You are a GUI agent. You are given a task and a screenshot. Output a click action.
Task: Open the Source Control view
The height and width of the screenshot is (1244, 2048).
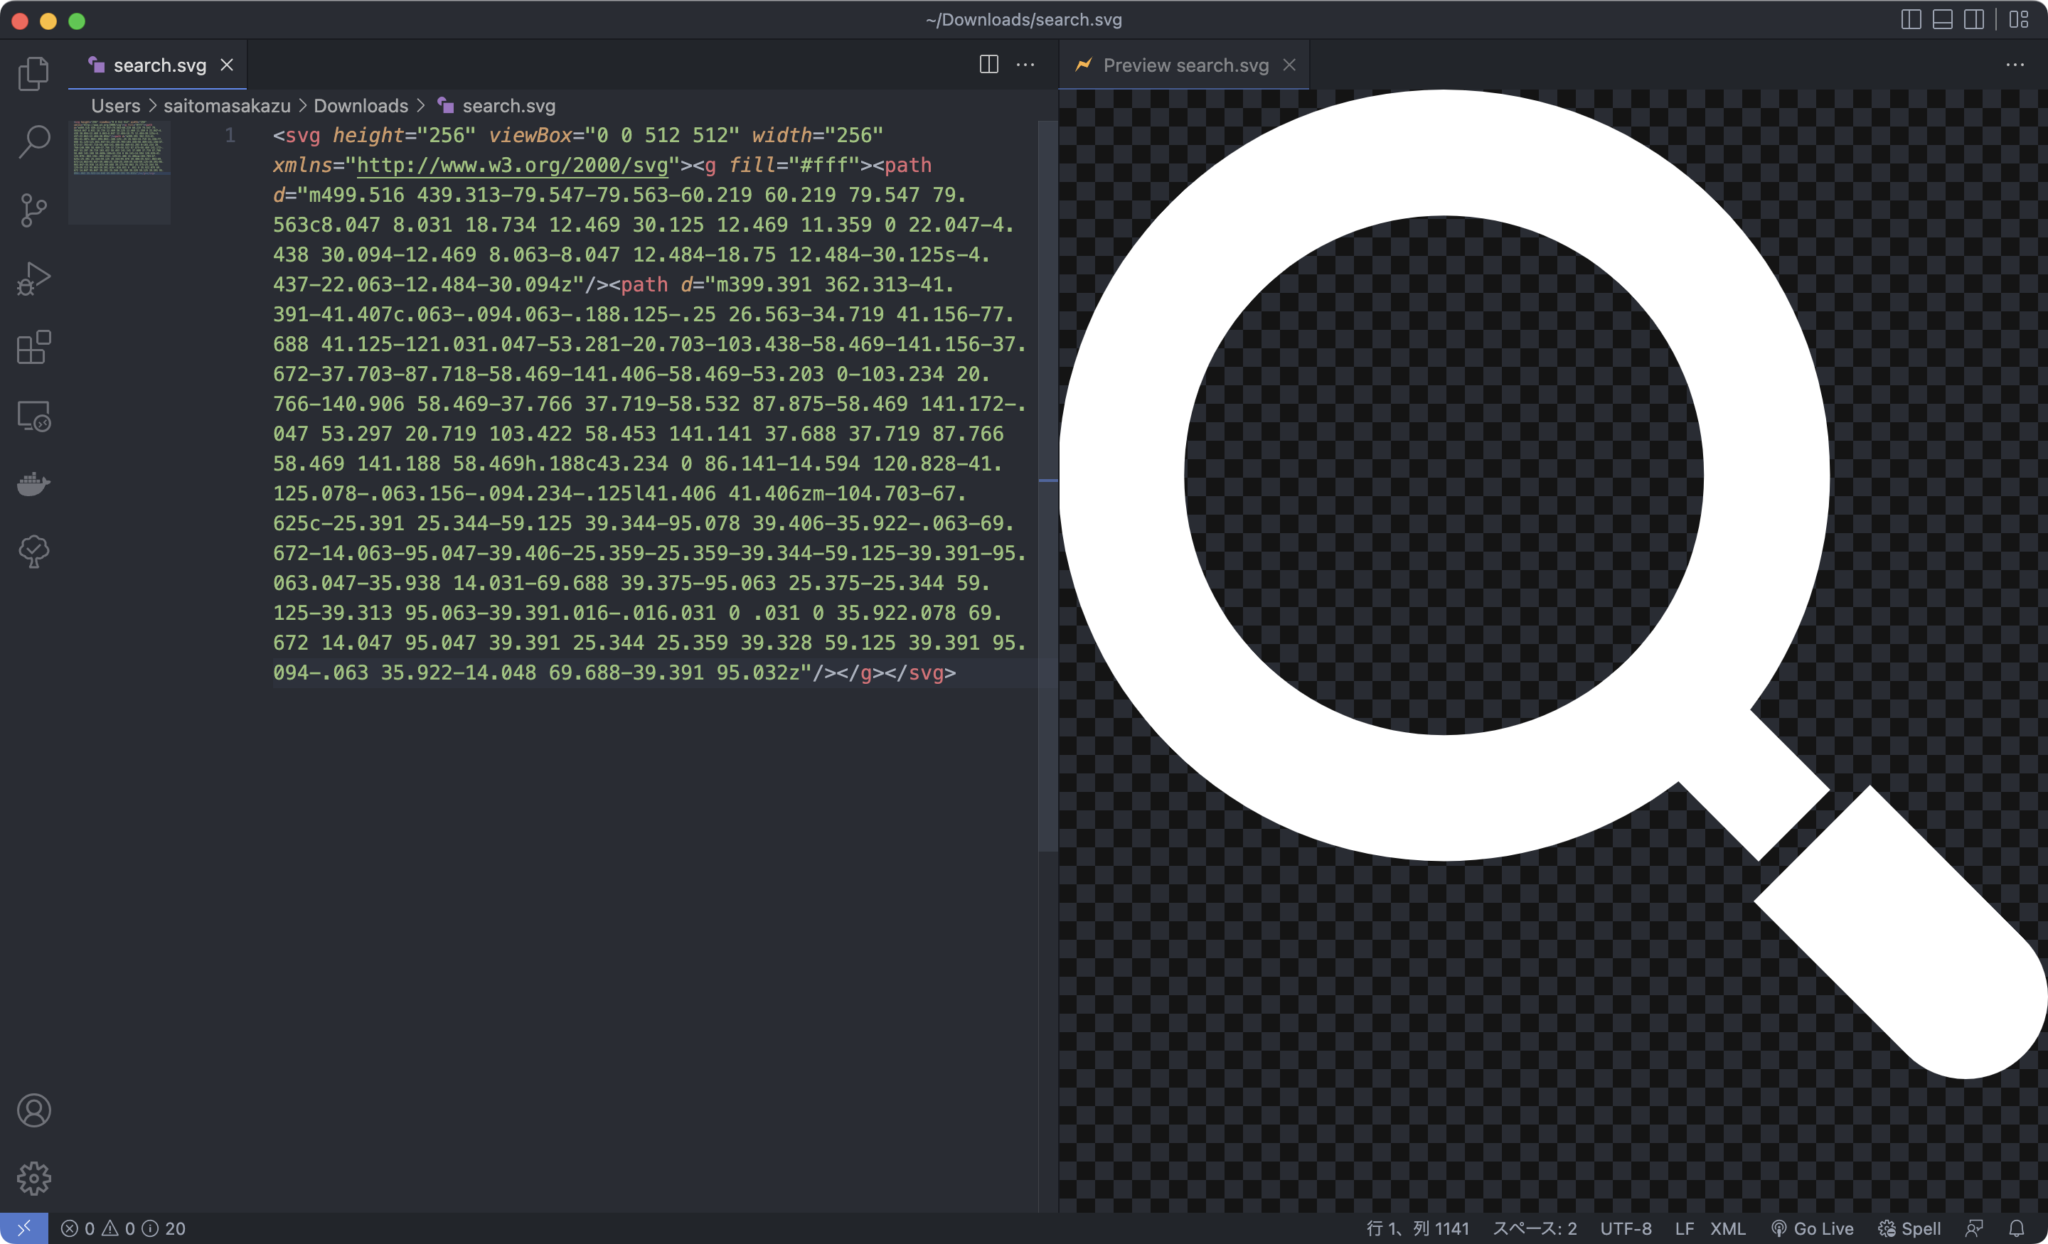tap(33, 209)
